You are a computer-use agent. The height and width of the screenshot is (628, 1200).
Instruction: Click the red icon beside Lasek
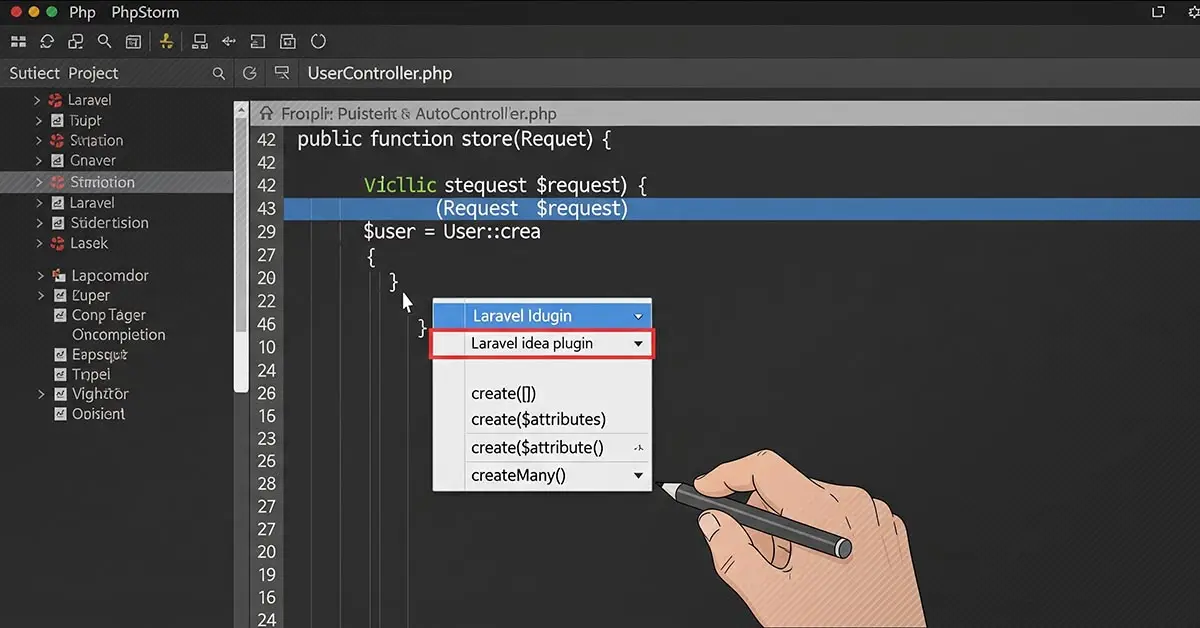tap(56, 243)
